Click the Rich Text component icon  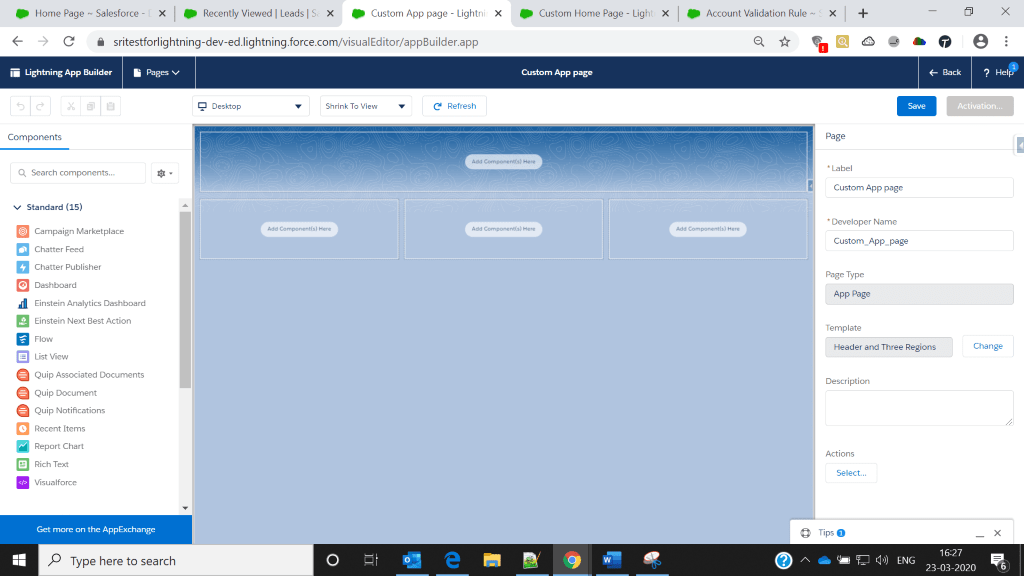pos(23,464)
